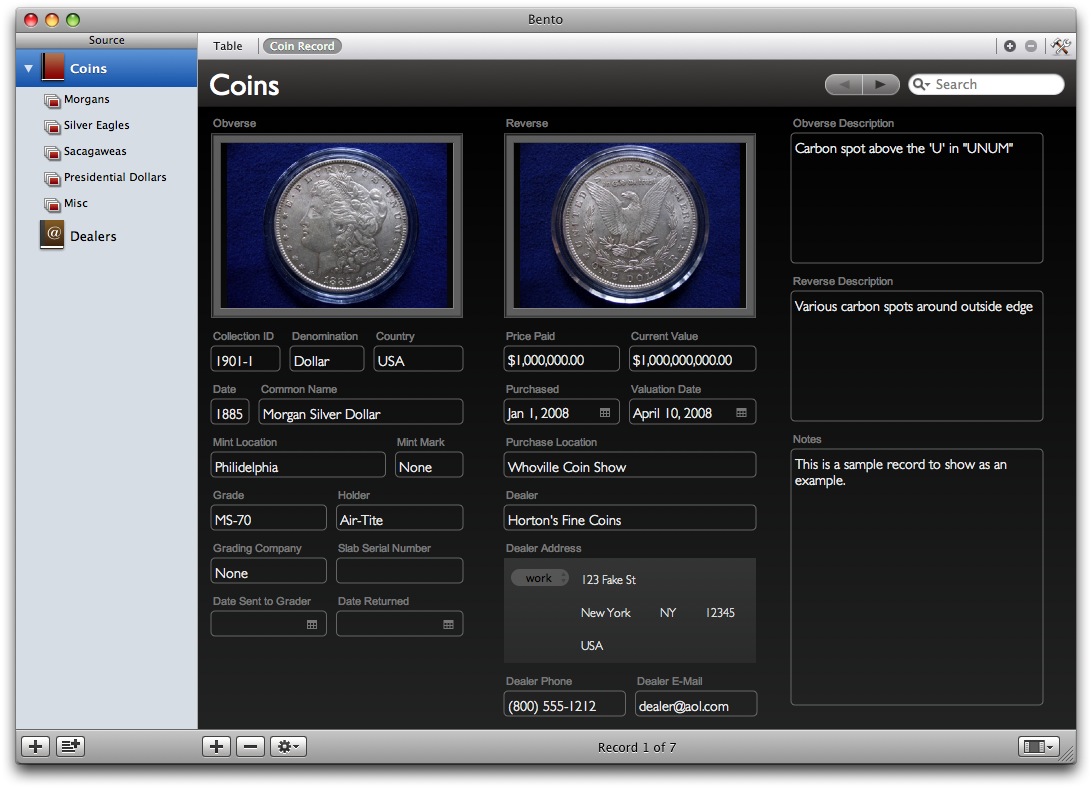Open the search magnifier options dropdown
Screen dimensions: 1092x788
tap(921, 84)
